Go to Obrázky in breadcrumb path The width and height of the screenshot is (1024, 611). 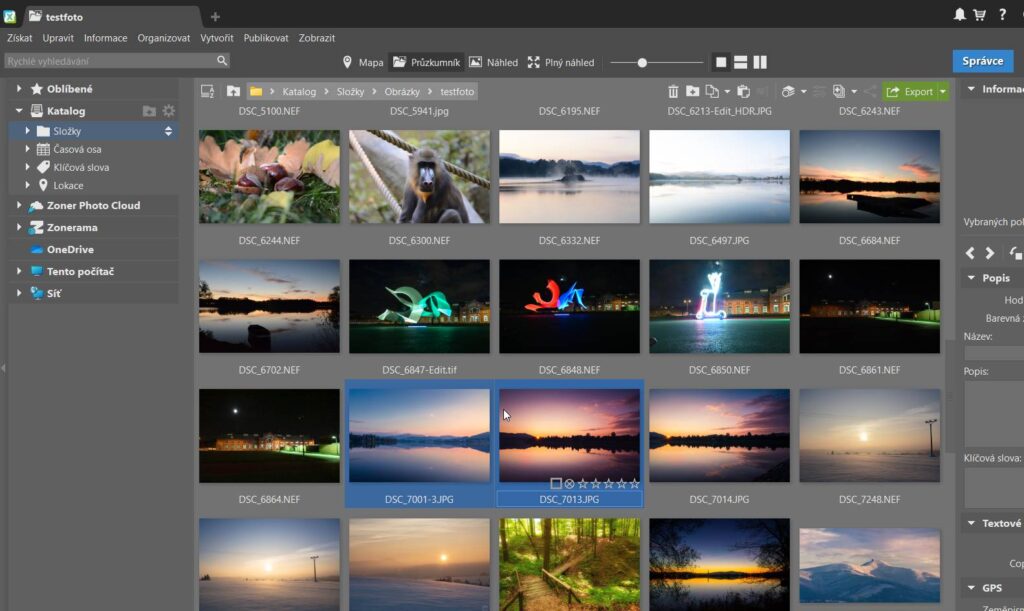(x=402, y=91)
